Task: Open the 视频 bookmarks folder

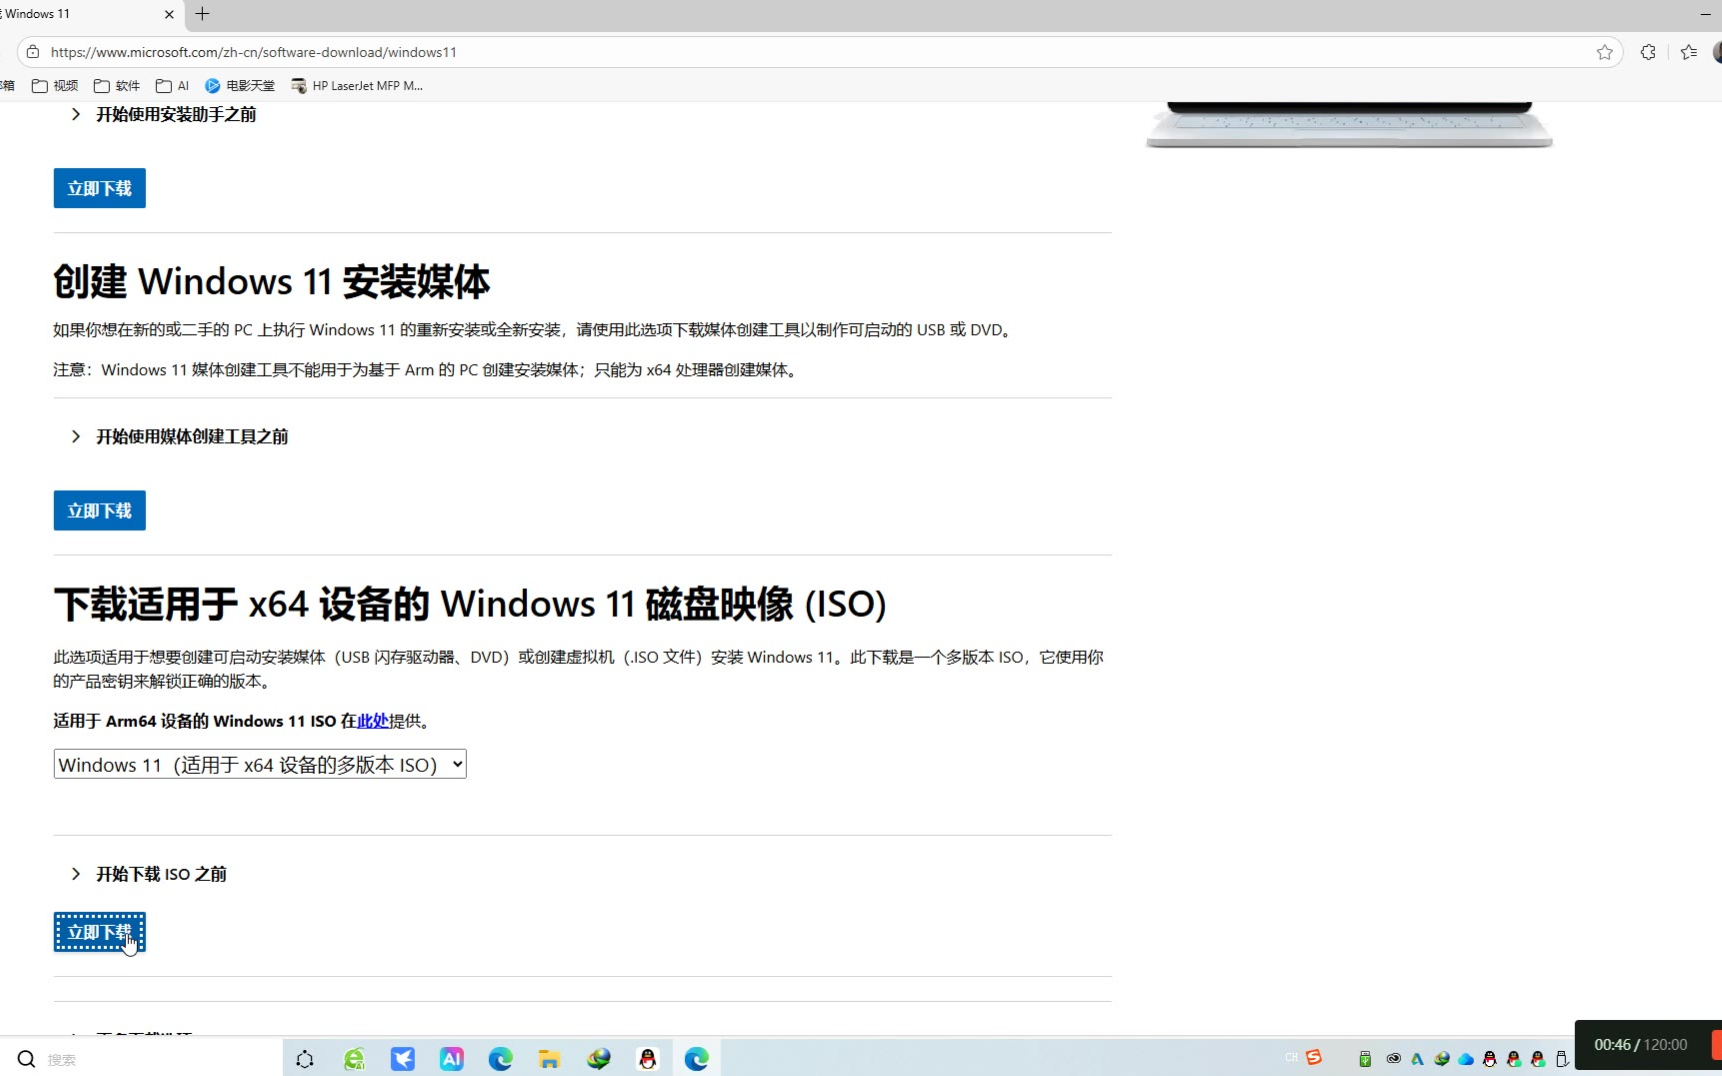Action: (x=55, y=86)
